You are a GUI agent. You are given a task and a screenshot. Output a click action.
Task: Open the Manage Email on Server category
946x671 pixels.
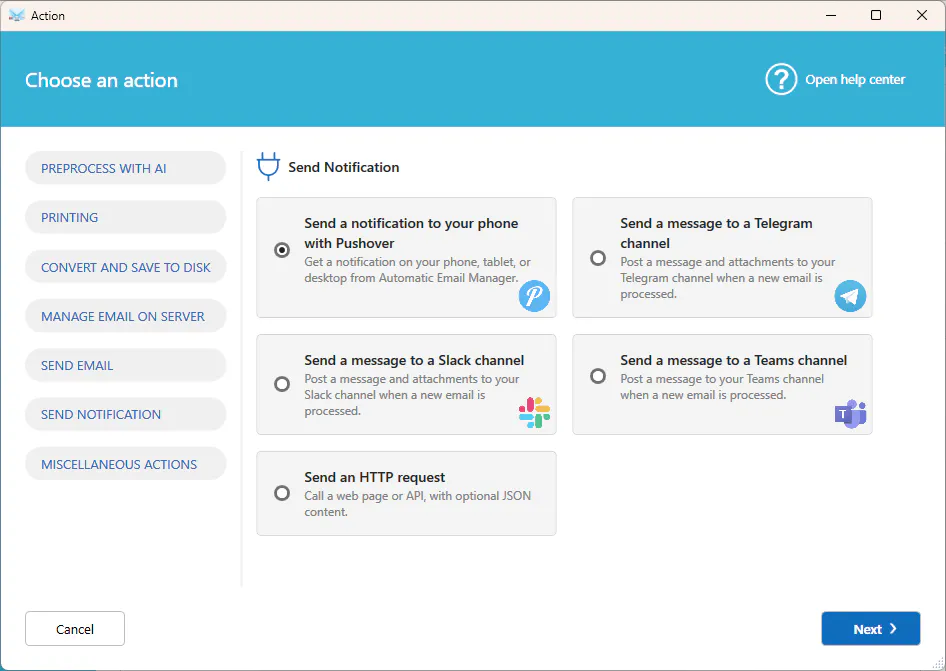[125, 316]
